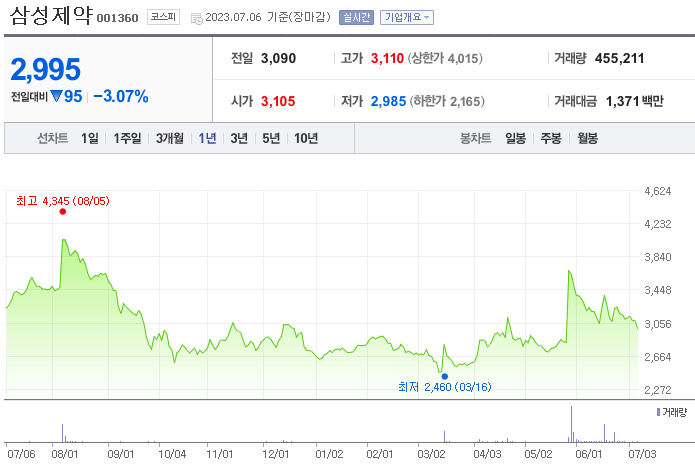Click the red 최고 high-point marker dot
Viewport: 695px width, 467px height.
point(62,211)
